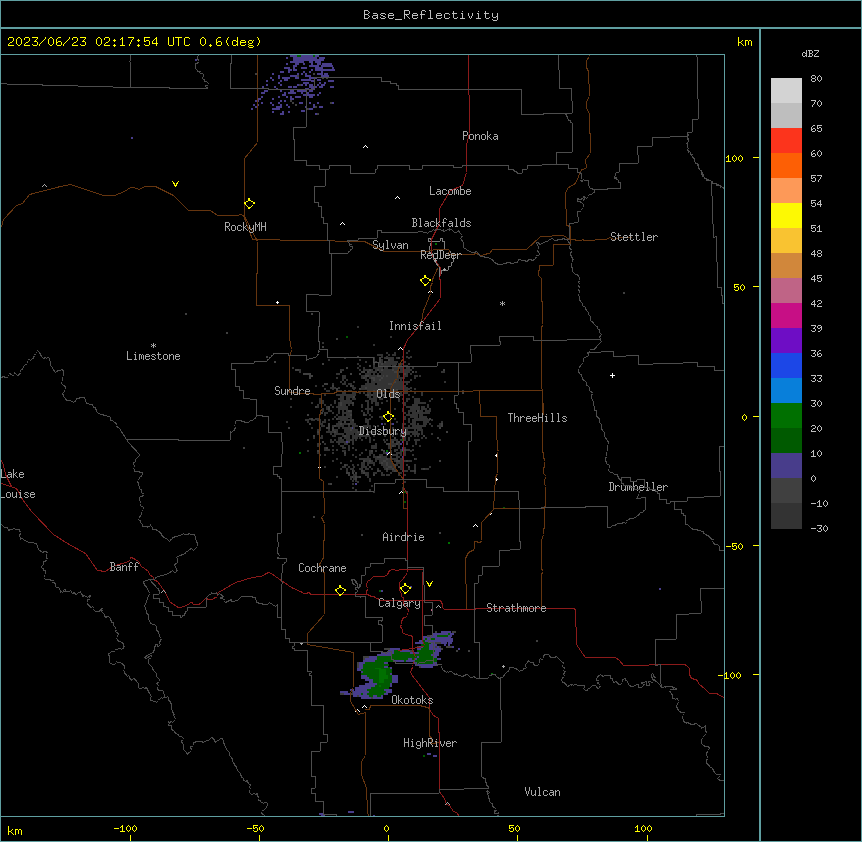Click the green 30 dBZ legend color
The width and height of the screenshot is (862, 842).
(786, 416)
